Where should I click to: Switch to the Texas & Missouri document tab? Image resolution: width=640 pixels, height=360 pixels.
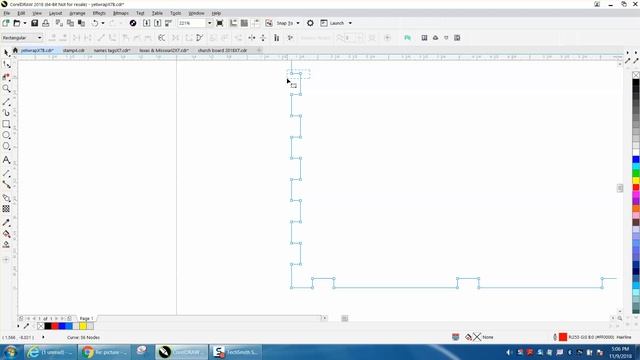pyautogui.click(x=164, y=51)
